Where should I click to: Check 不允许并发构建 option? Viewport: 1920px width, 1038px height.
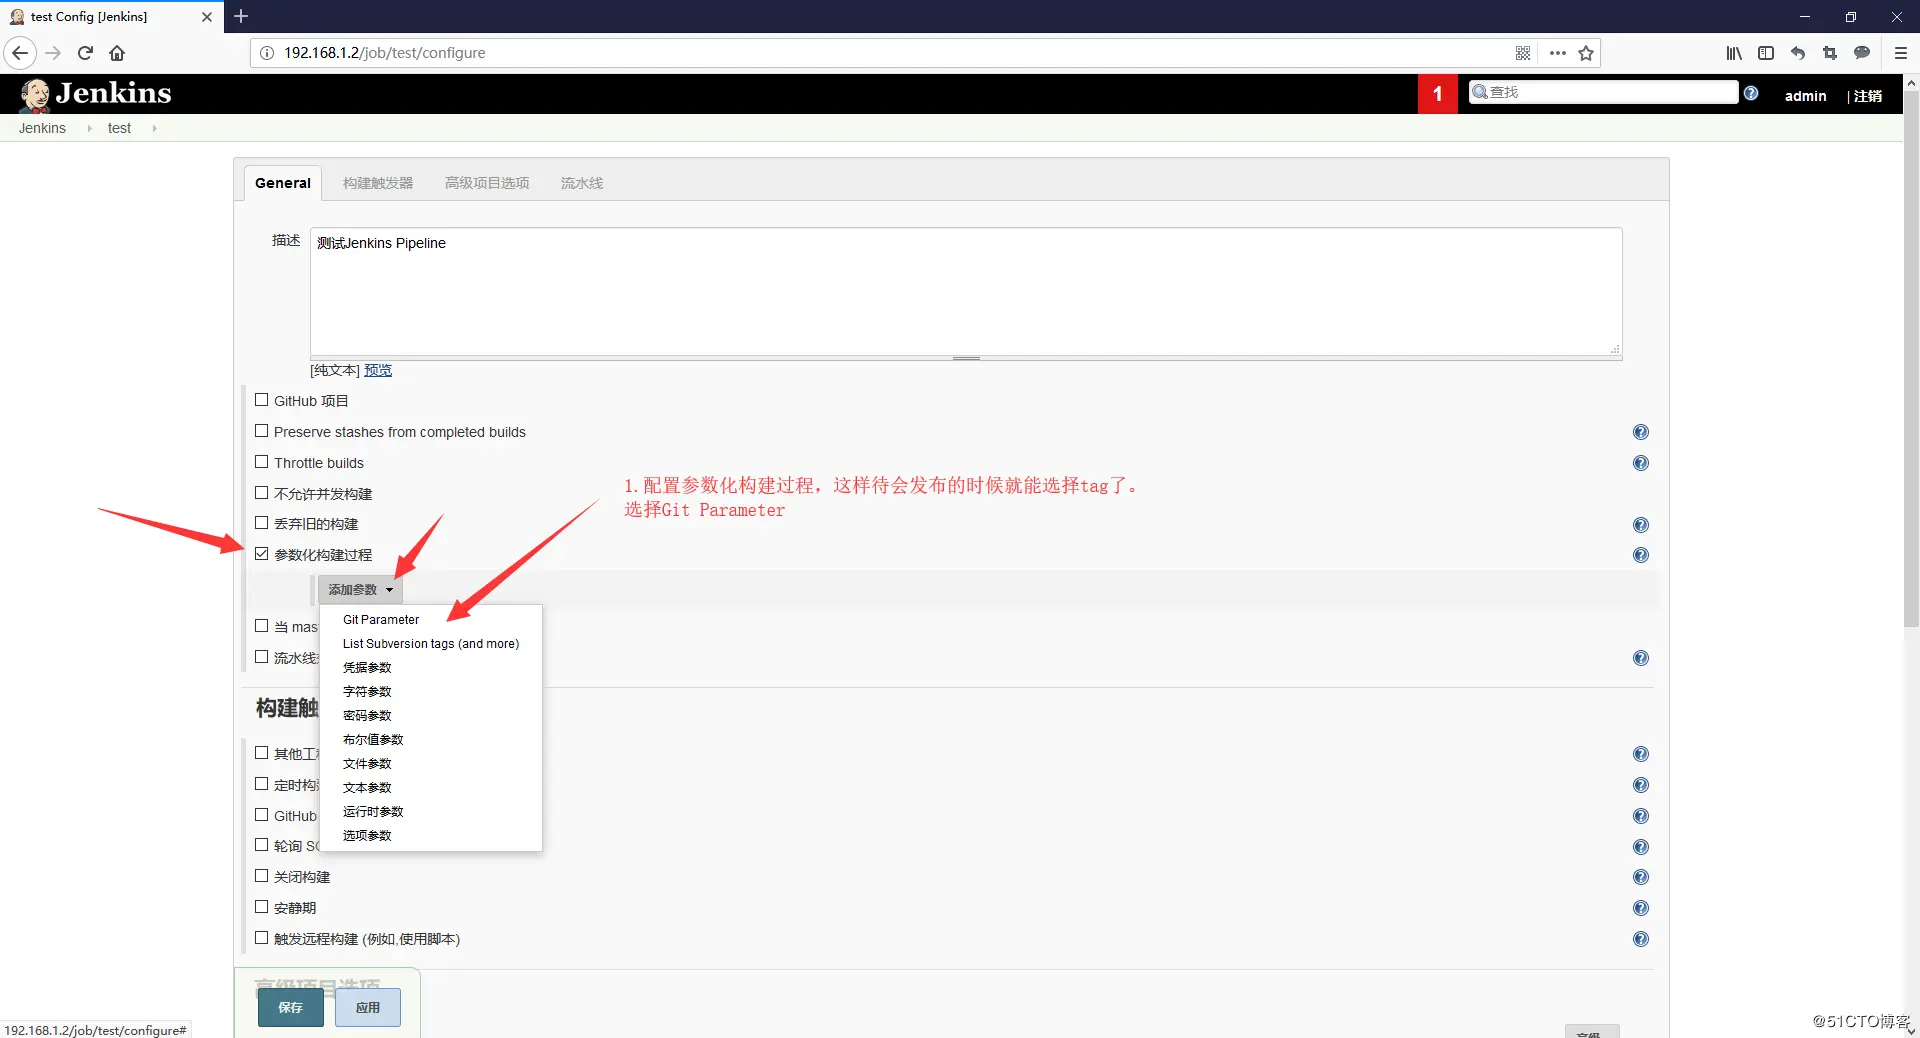click(x=262, y=493)
